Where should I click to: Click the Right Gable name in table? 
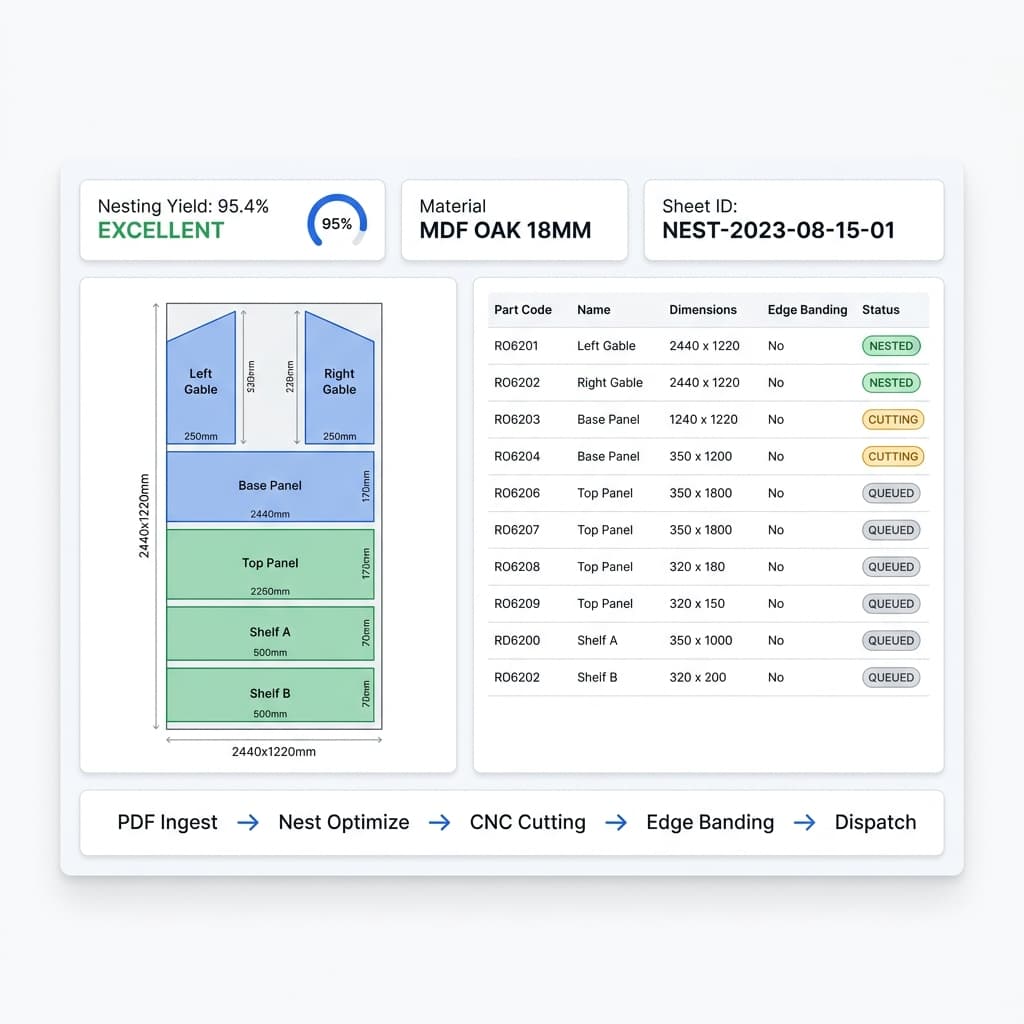click(x=610, y=383)
